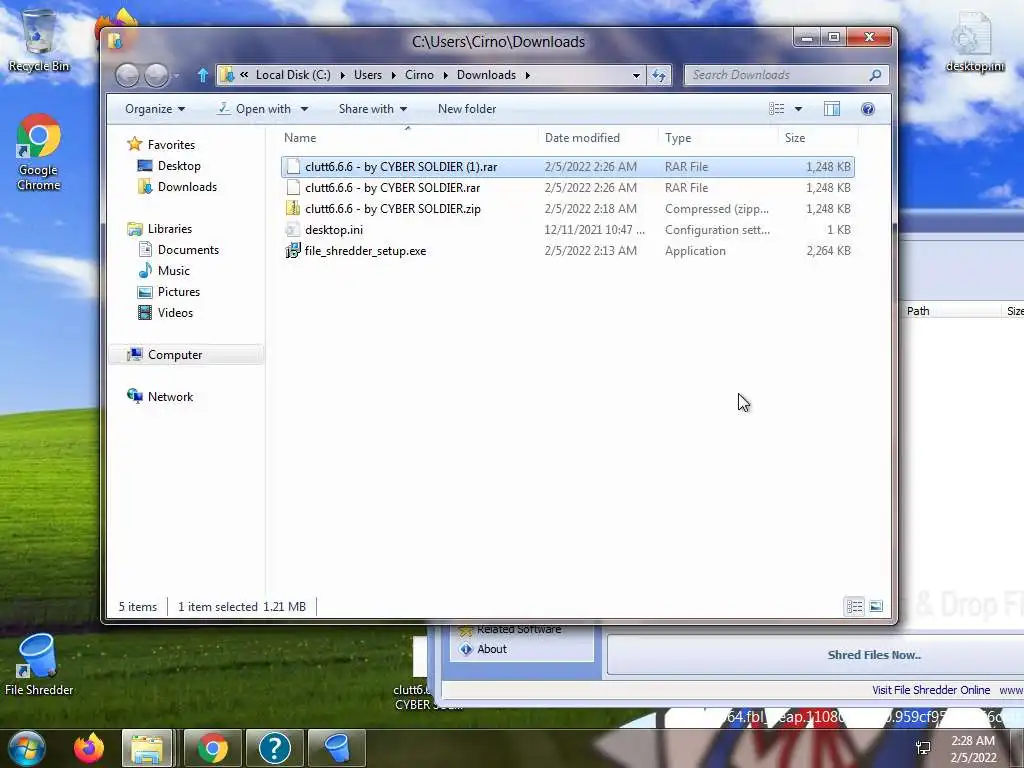The image size is (1024, 768).
Task: Switch to Chrome in the taskbar
Action: coord(212,748)
